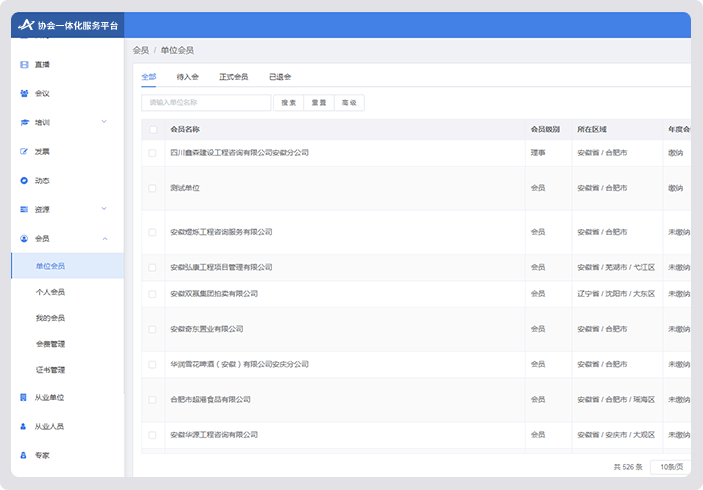Click the 直播 live-stream icon in sidebar
This screenshot has width=703, height=490.
click(24, 64)
